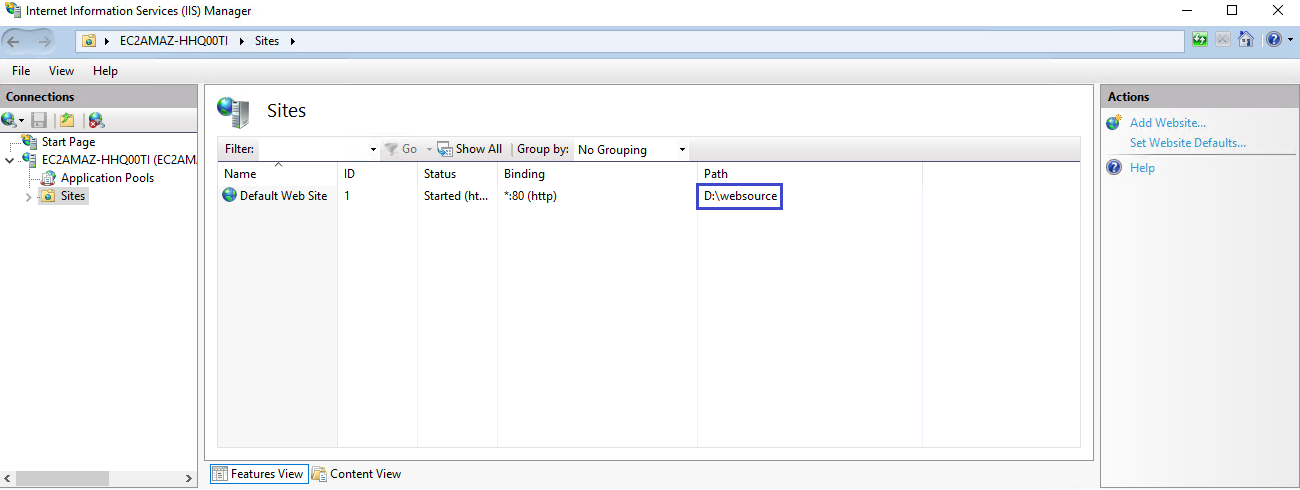1300x490 pixels.
Task: Open the Create New Connection dropdown arrow
Action: [x=22, y=121]
